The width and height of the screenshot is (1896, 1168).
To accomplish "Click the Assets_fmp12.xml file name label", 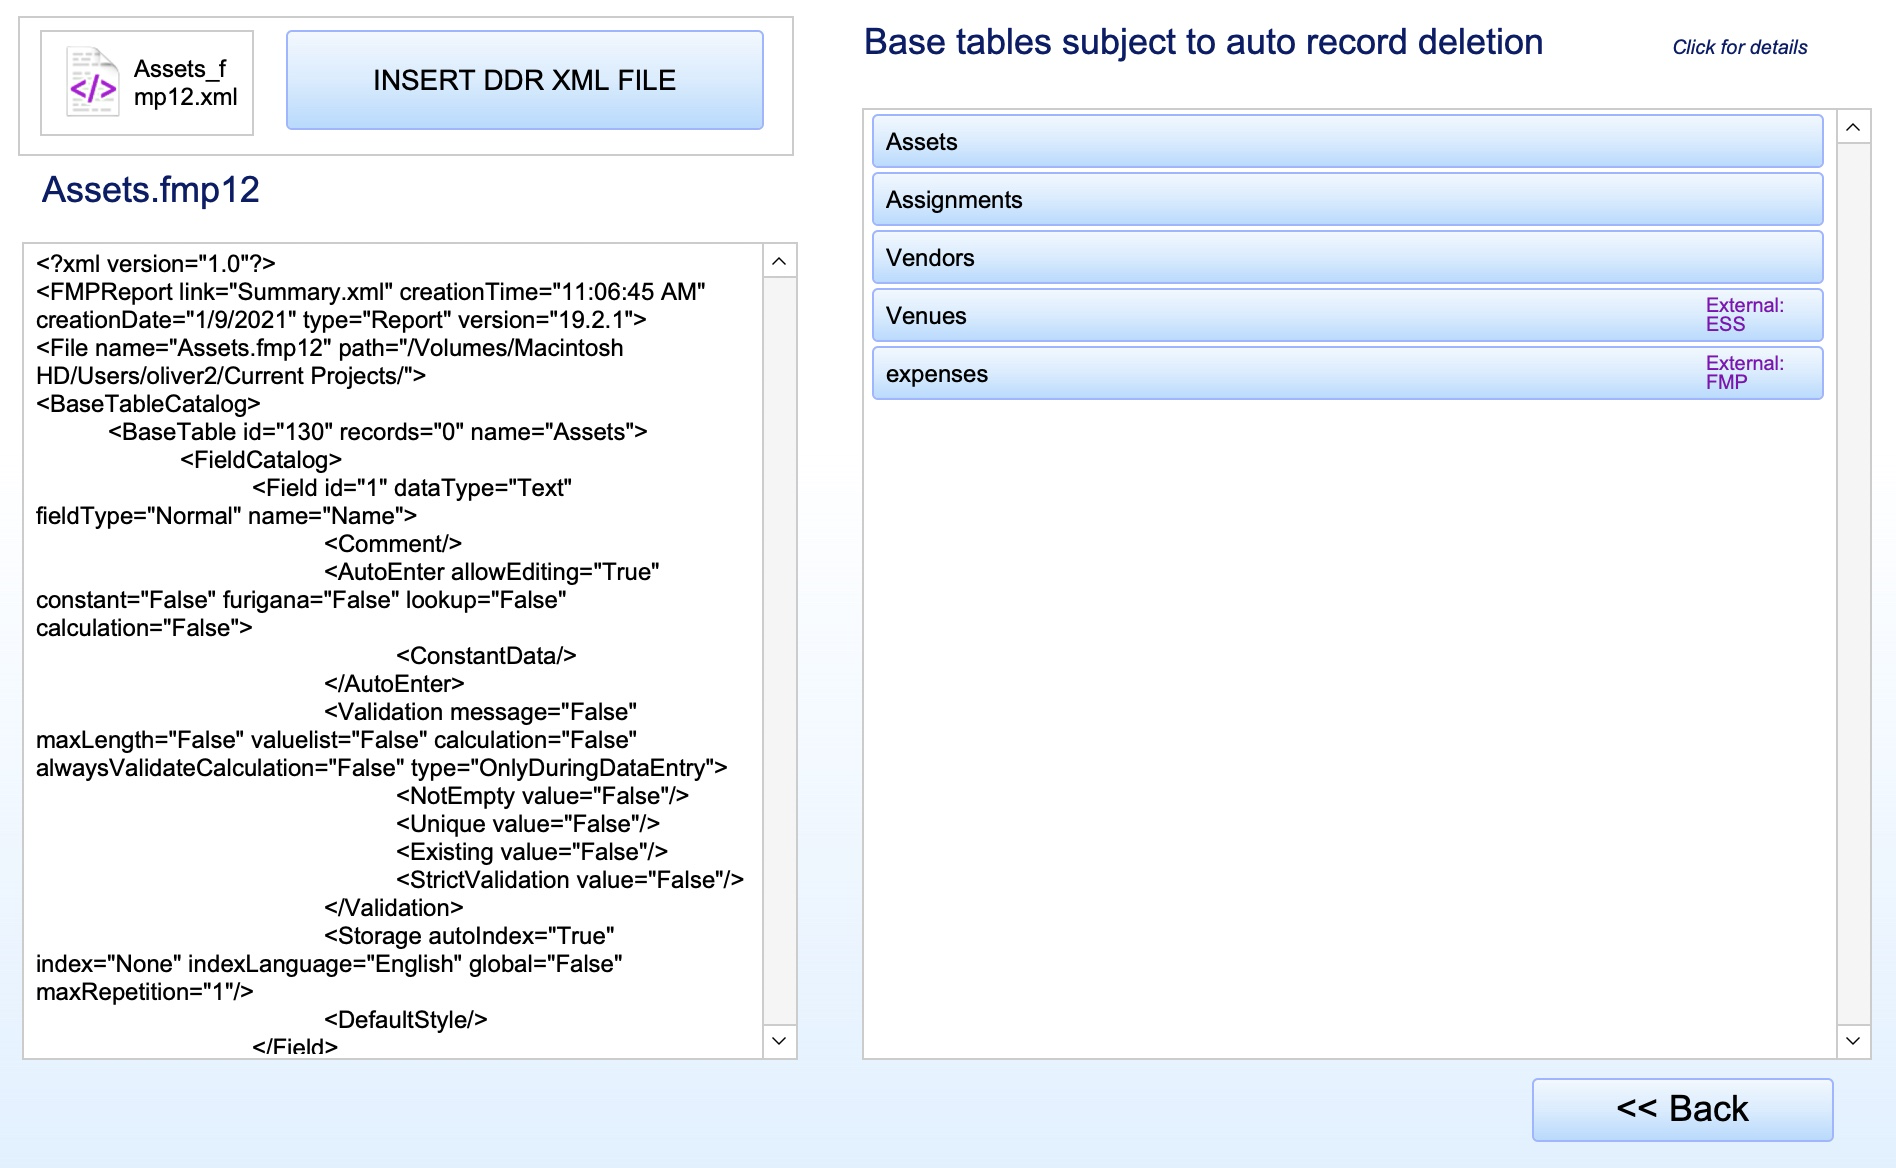I will pyautogui.click(x=186, y=83).
